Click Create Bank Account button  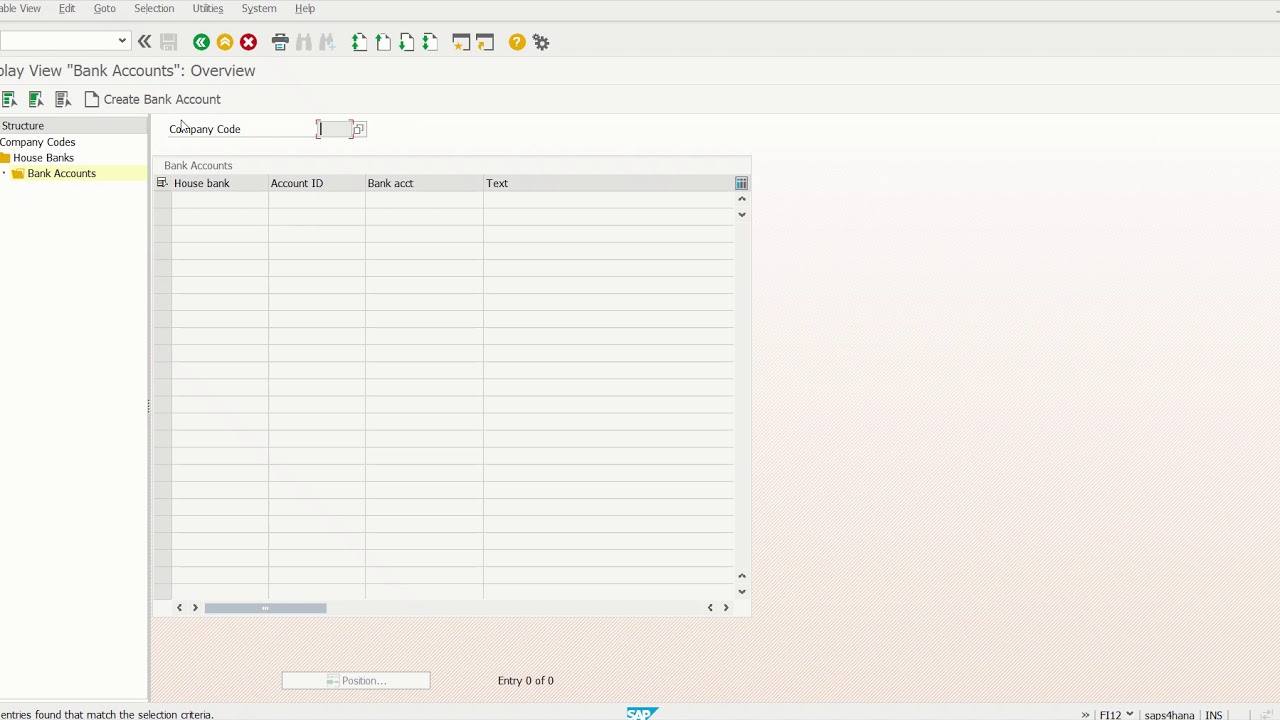coord(152,99)
